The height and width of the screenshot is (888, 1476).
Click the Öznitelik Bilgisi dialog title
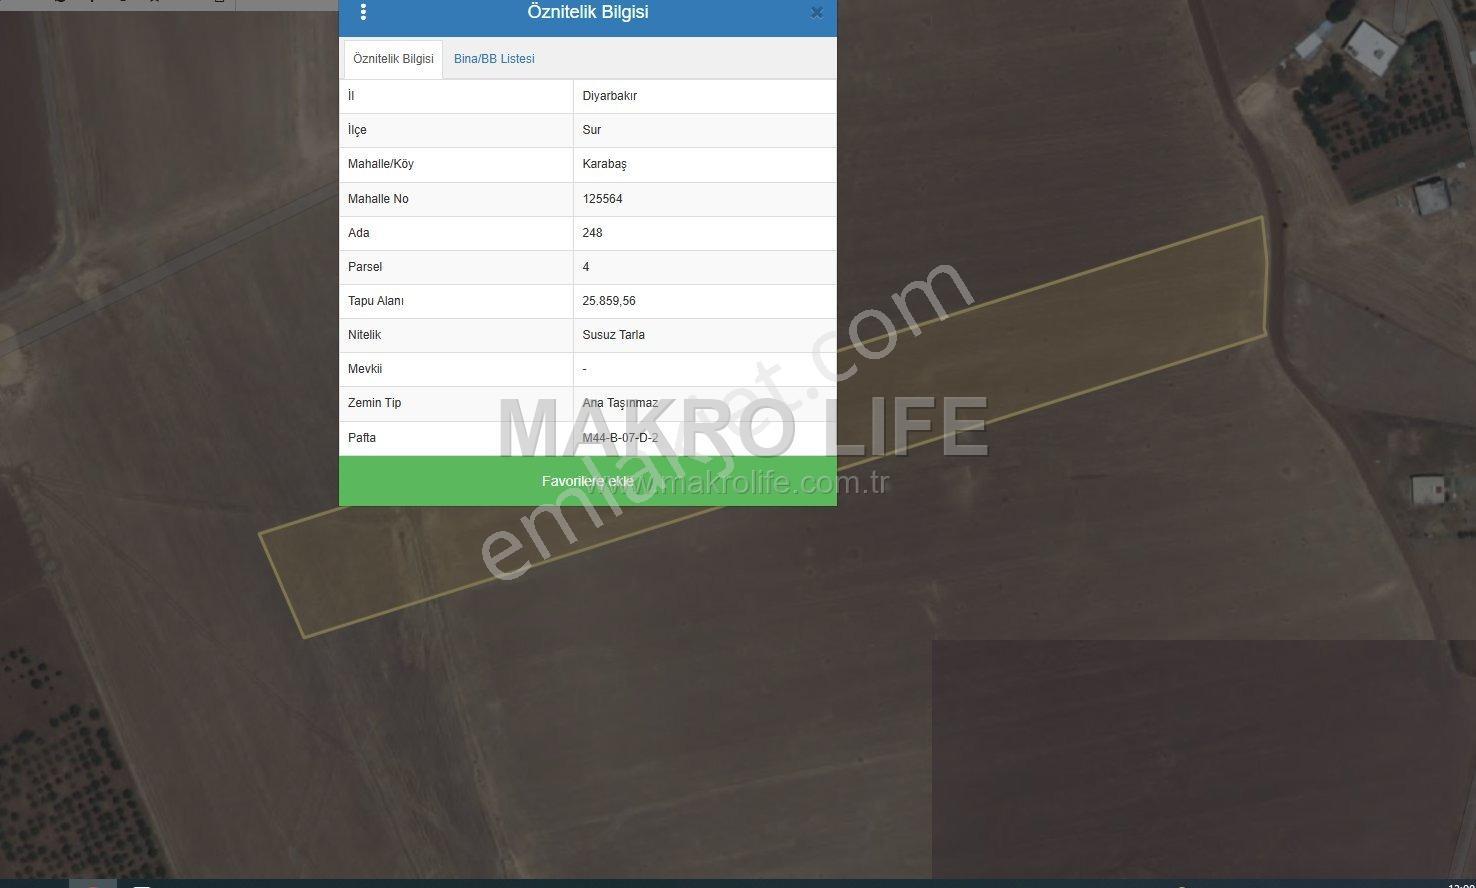click(x=588, y=12)
